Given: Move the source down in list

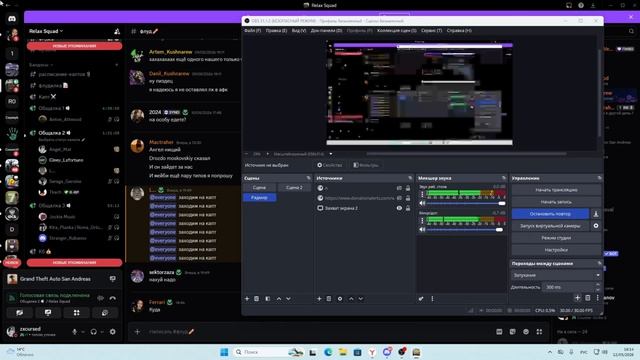Looking at the screenshot, I should [361, 299].
